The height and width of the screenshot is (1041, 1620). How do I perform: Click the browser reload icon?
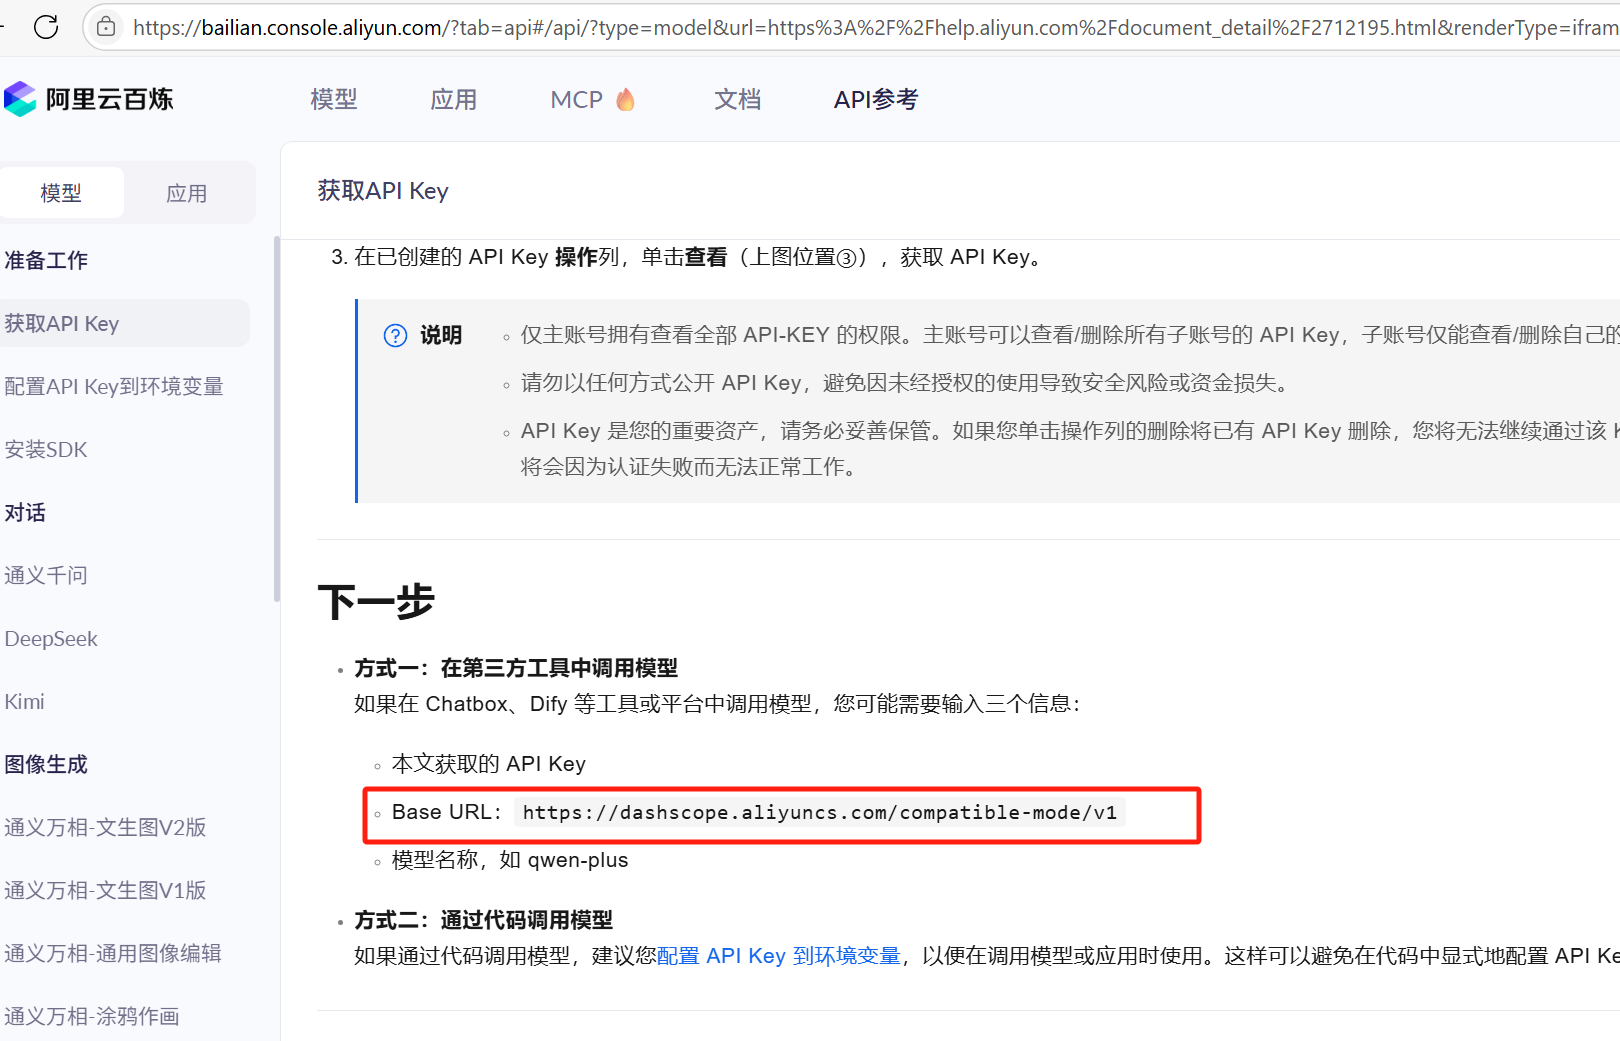pyautogui.click(x=46, y=27)
